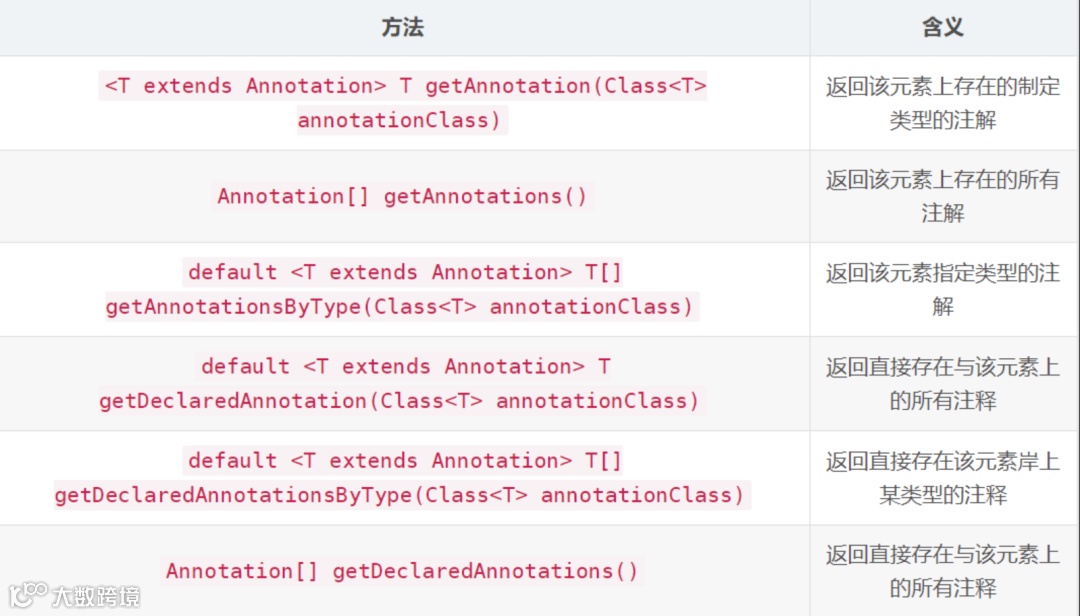Image resolution: width=1080 pixels, height=616 pixels.
Task: Click getDeclaredAnnotation(Class<T> annotationClass) code
Action: tap(399, 401)
